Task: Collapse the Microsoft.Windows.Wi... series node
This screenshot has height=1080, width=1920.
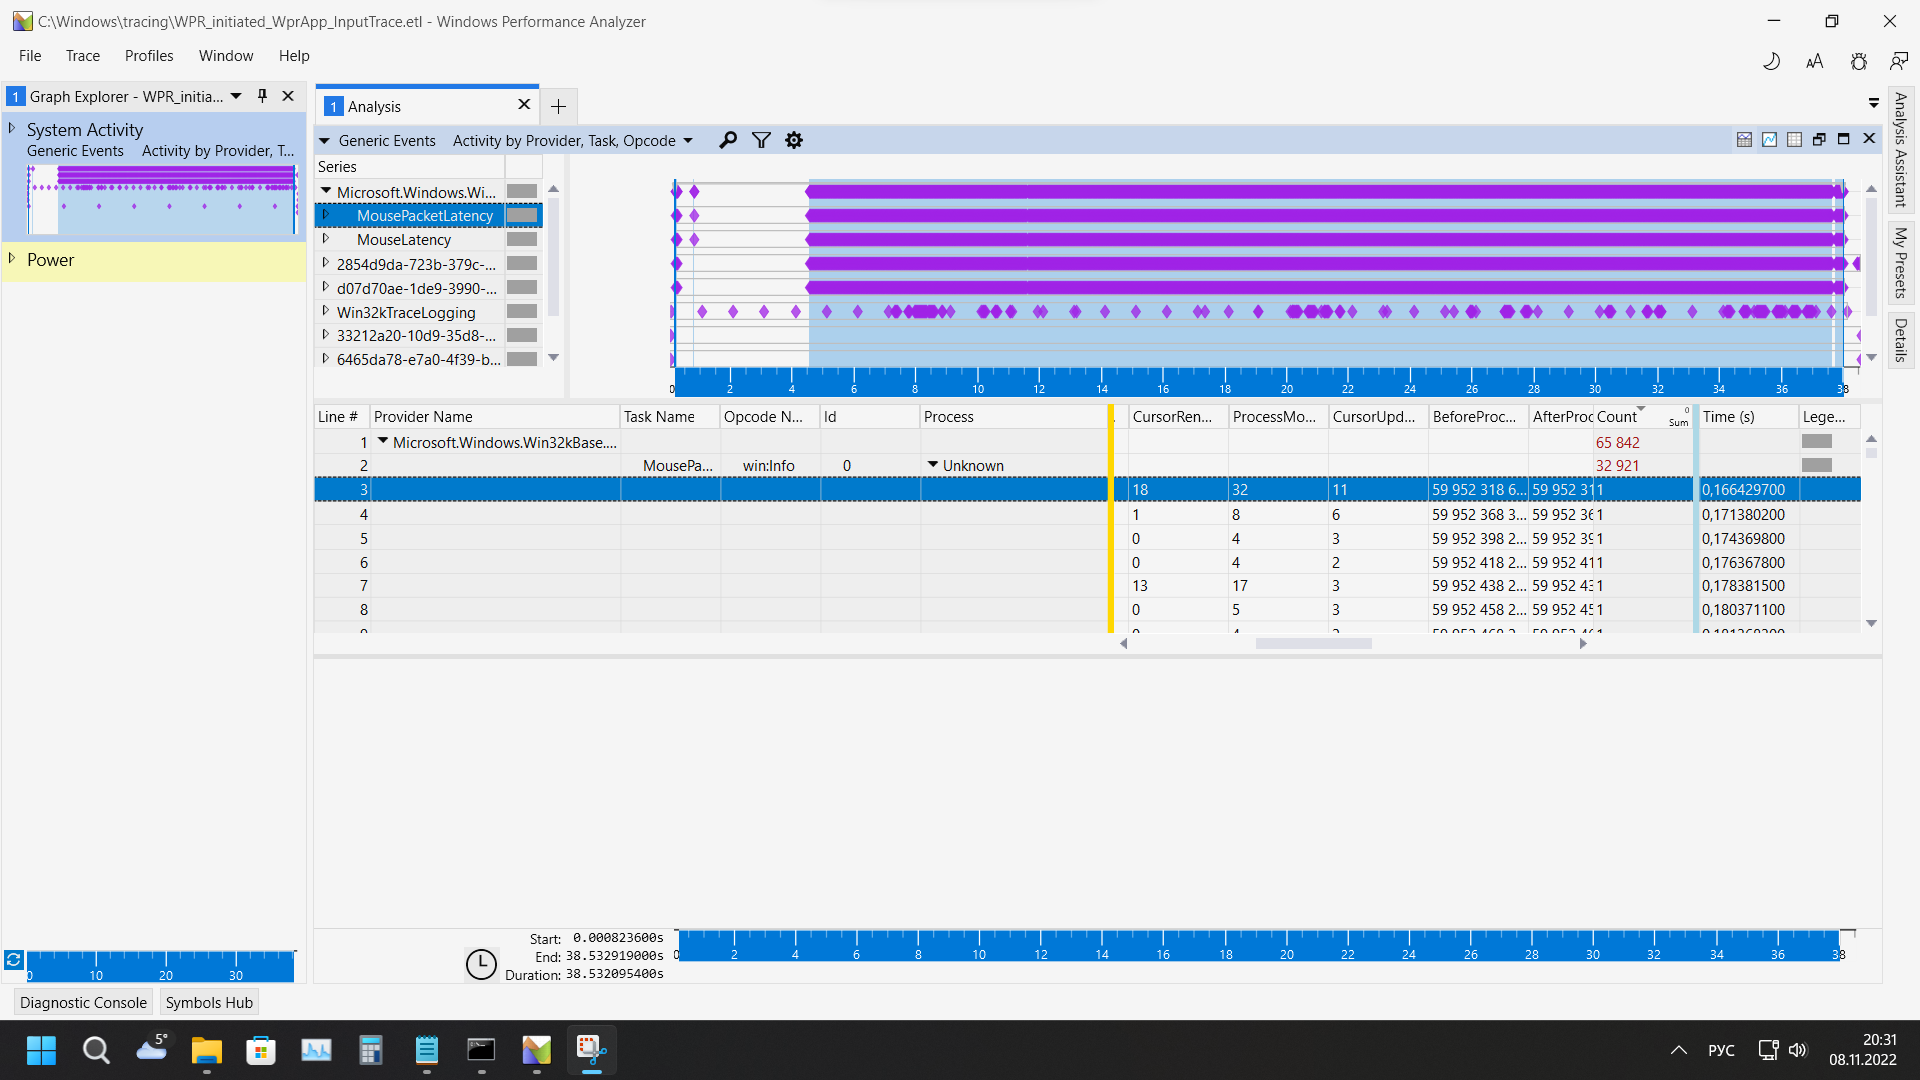Action: tap(326, 191)
